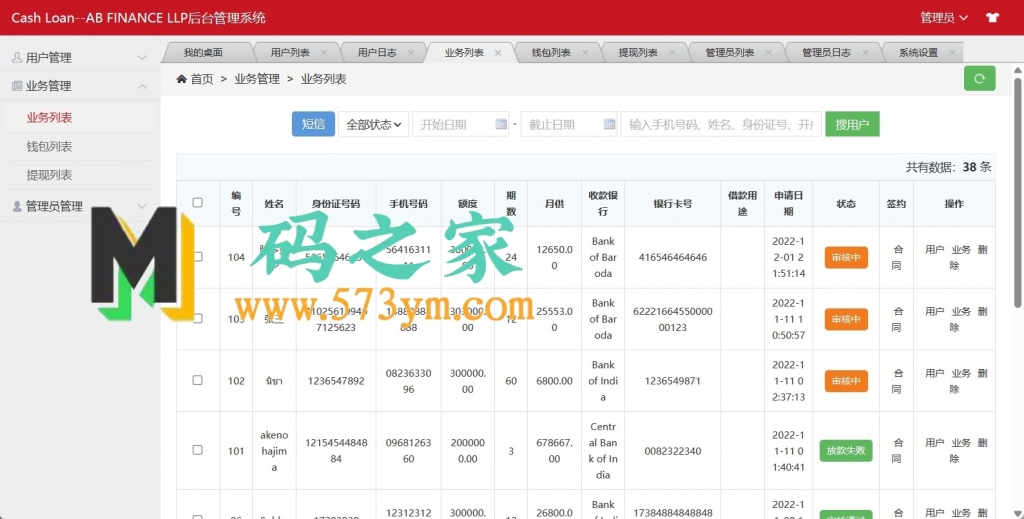
Task: Switch to the 用户日志 tab
Action: pos(377,53)
